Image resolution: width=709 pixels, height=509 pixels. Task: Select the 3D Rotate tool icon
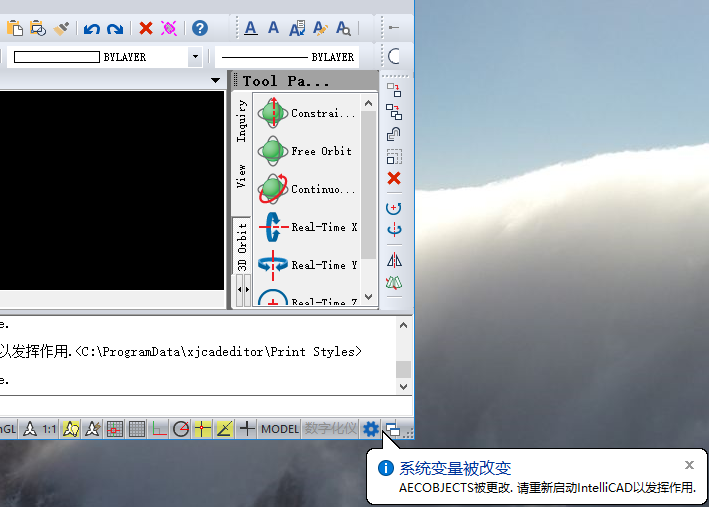point(394,230)
